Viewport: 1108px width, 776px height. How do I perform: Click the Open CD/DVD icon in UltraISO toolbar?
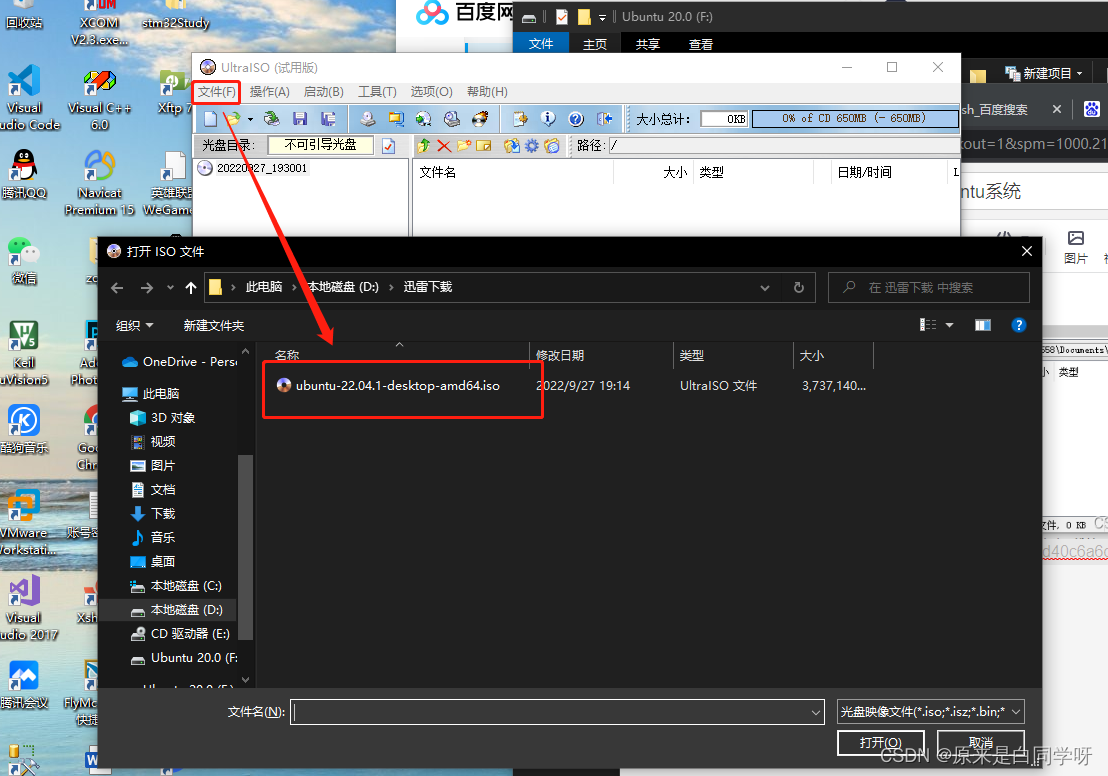tap(271, 119)
